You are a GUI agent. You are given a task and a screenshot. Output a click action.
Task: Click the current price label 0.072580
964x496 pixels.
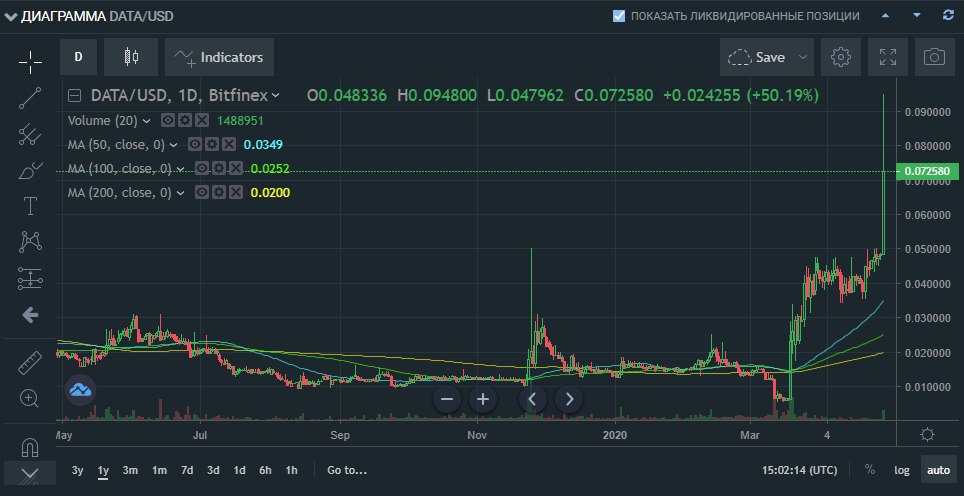(x=928, y=171)
